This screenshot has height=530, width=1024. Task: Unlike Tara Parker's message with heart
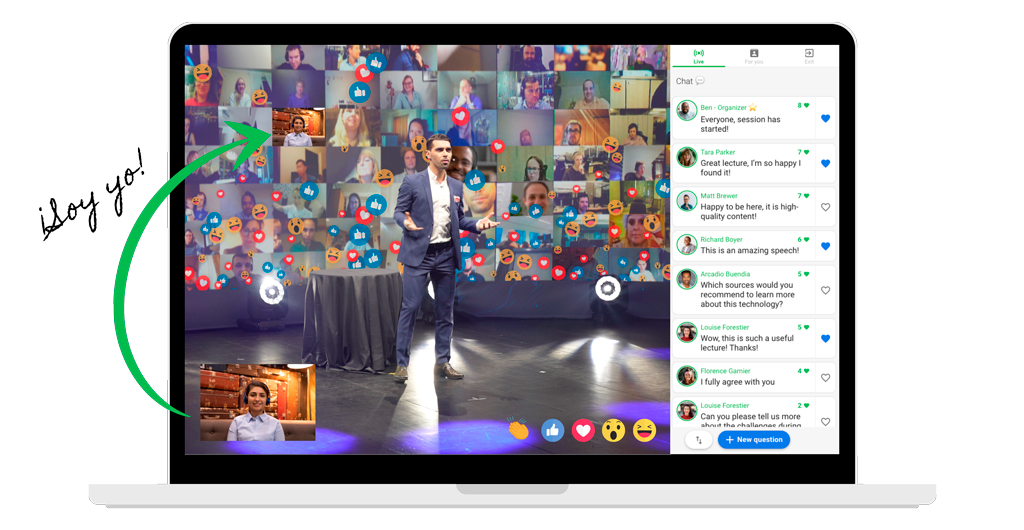tap(825, 163)
